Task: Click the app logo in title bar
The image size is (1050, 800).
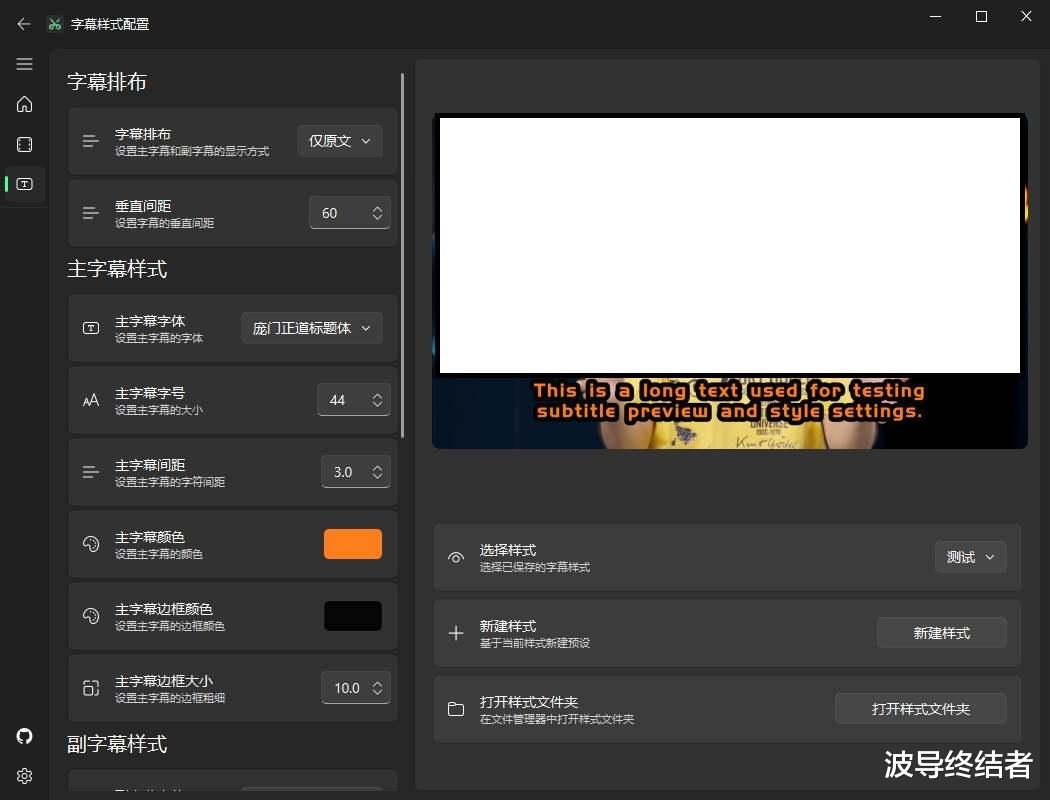Action: [x=55, y=24]
